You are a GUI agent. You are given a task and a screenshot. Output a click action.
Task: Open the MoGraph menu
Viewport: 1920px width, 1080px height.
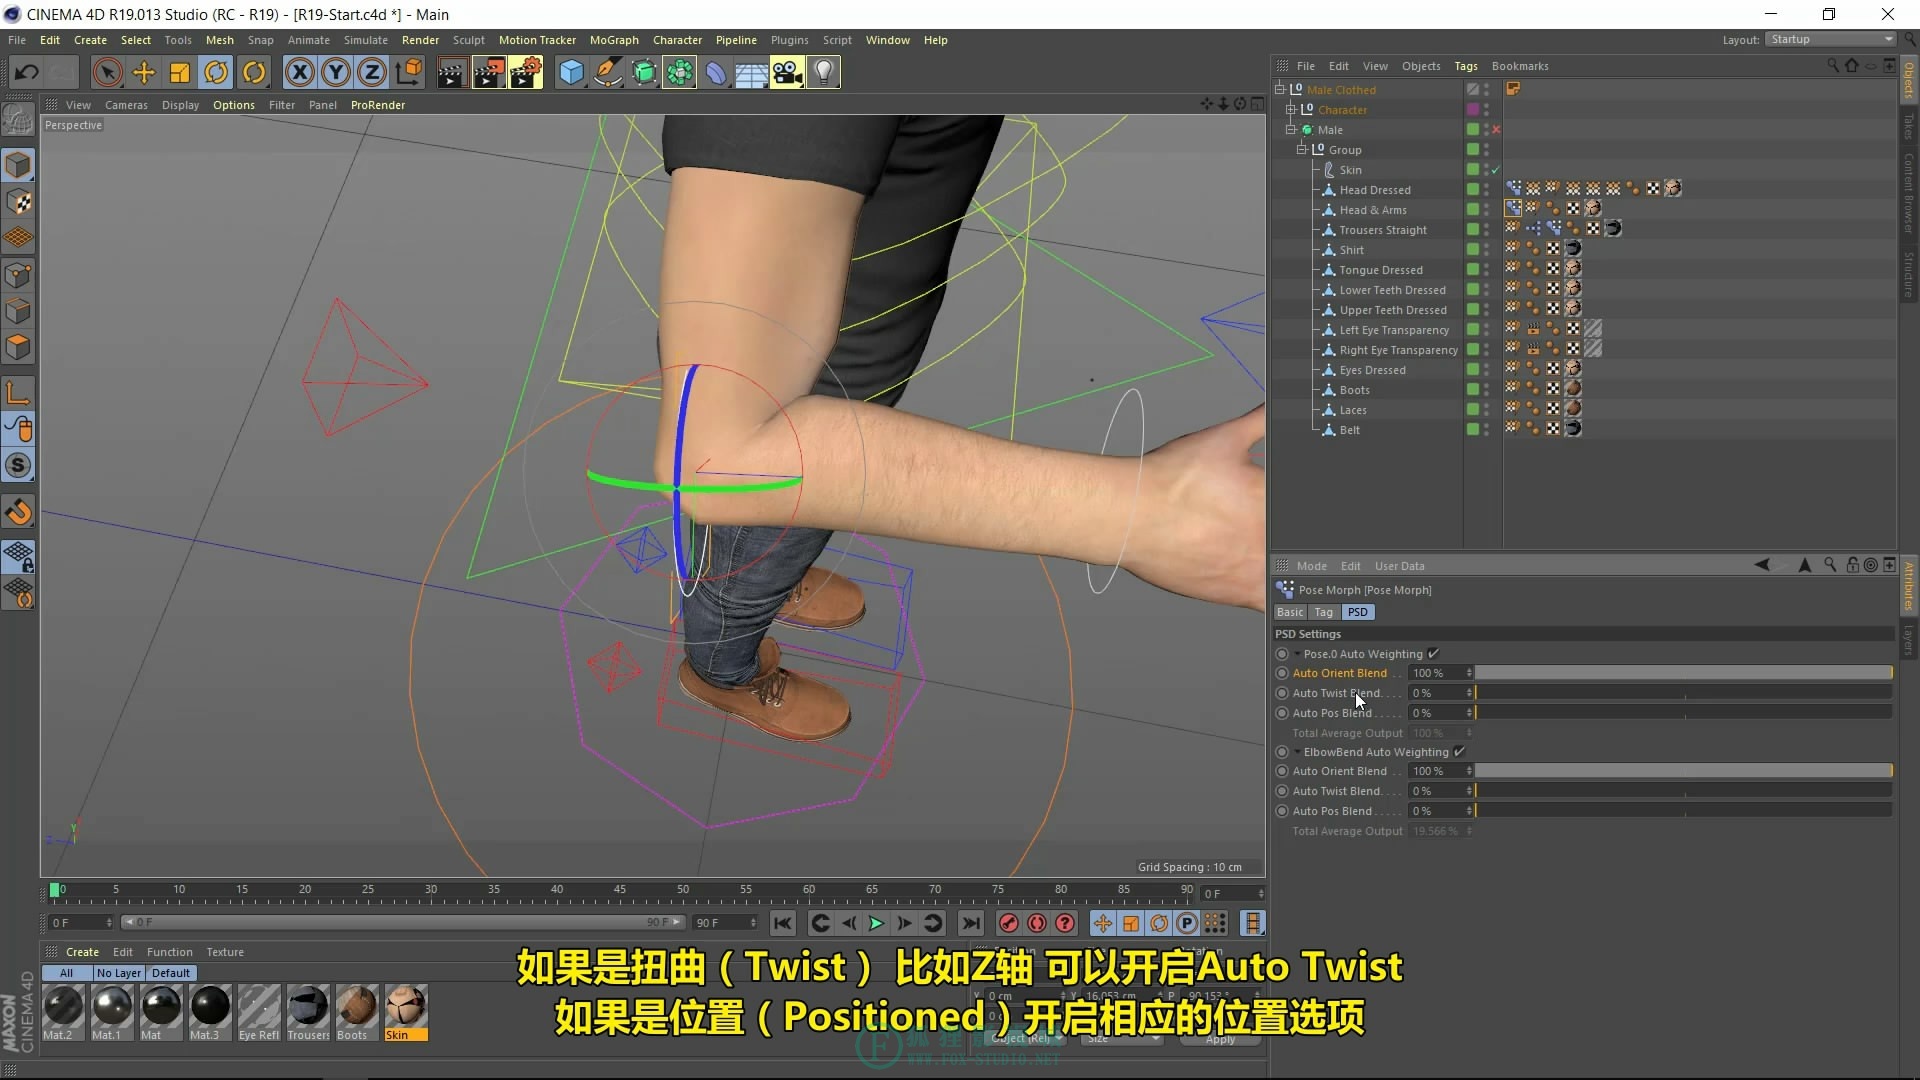coord(614,40)
